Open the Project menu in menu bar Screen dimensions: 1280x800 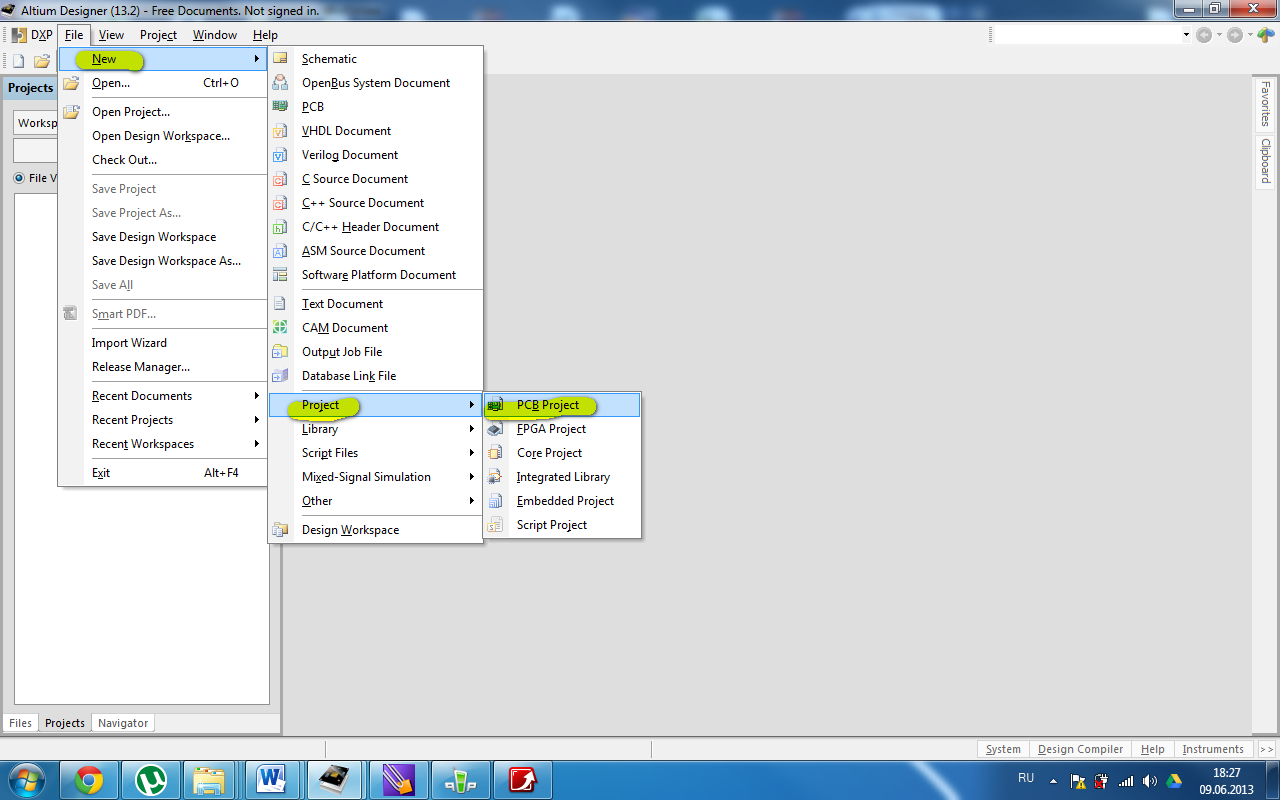(158, 35)
